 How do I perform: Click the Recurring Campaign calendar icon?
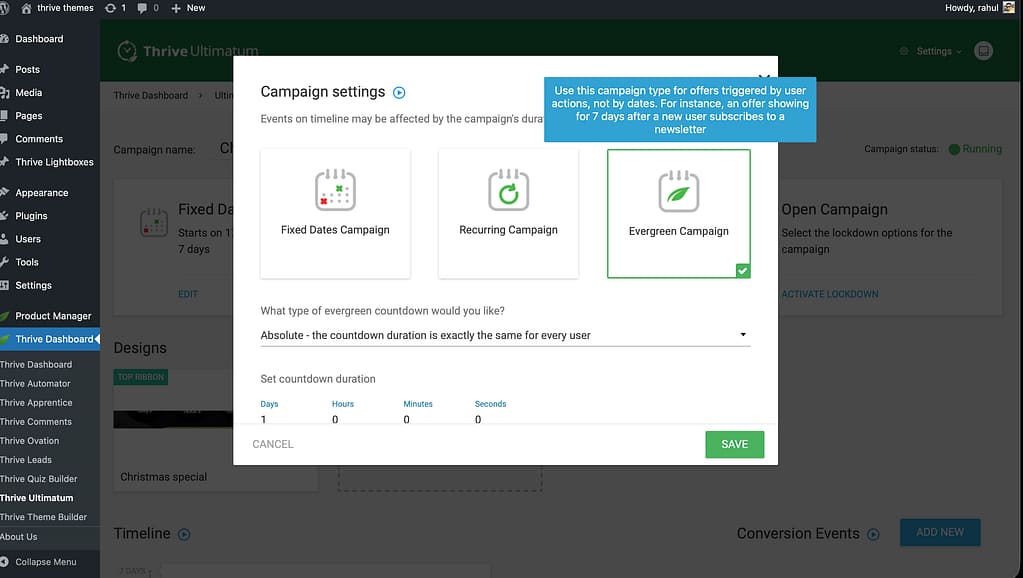(x=508, y=189)
